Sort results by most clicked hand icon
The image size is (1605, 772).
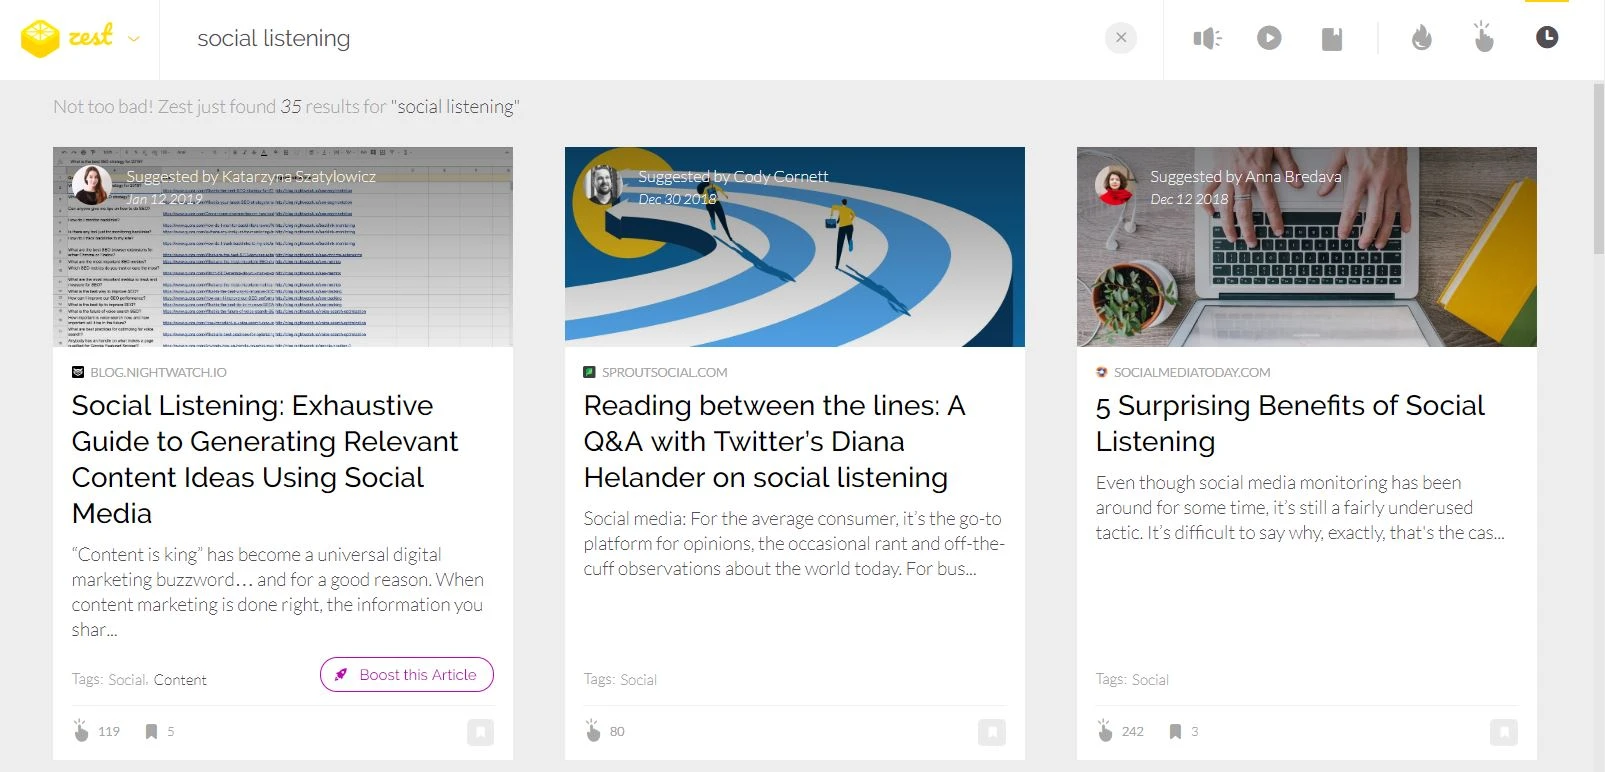(1484, 37)
